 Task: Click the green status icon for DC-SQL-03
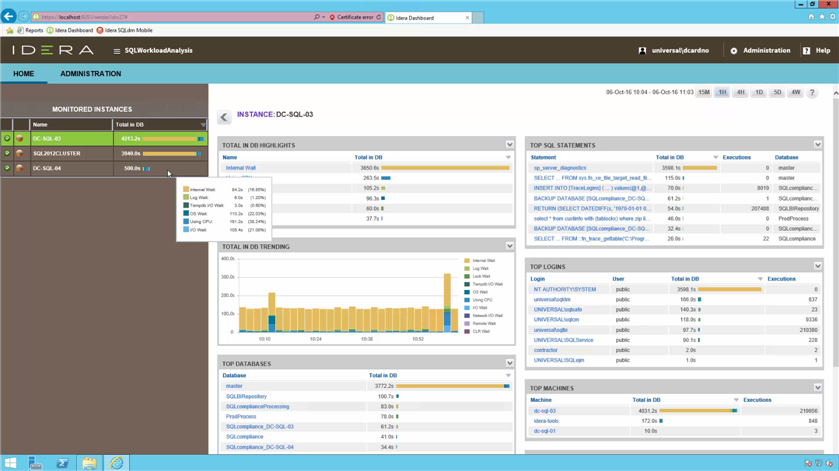(x=7, y=139)
